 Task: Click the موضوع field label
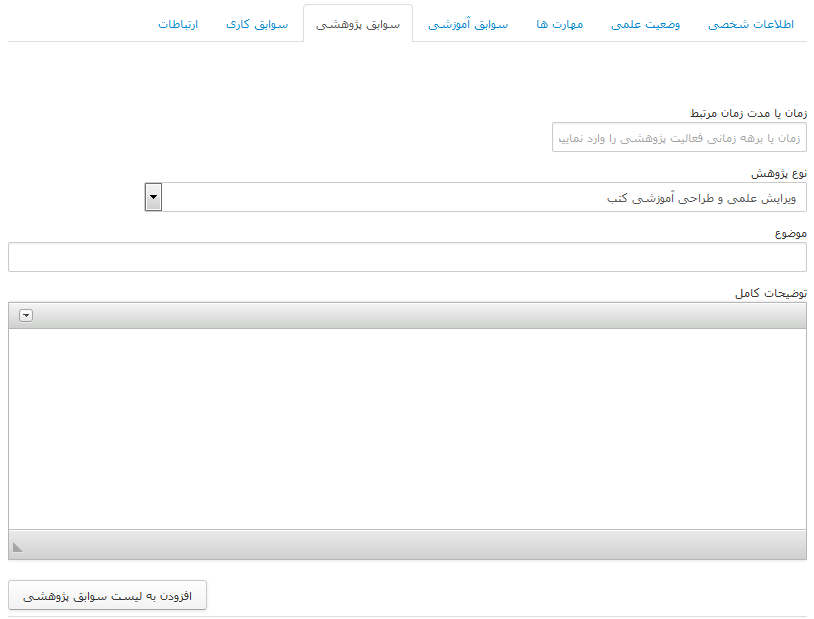click(x=790, y=233)
